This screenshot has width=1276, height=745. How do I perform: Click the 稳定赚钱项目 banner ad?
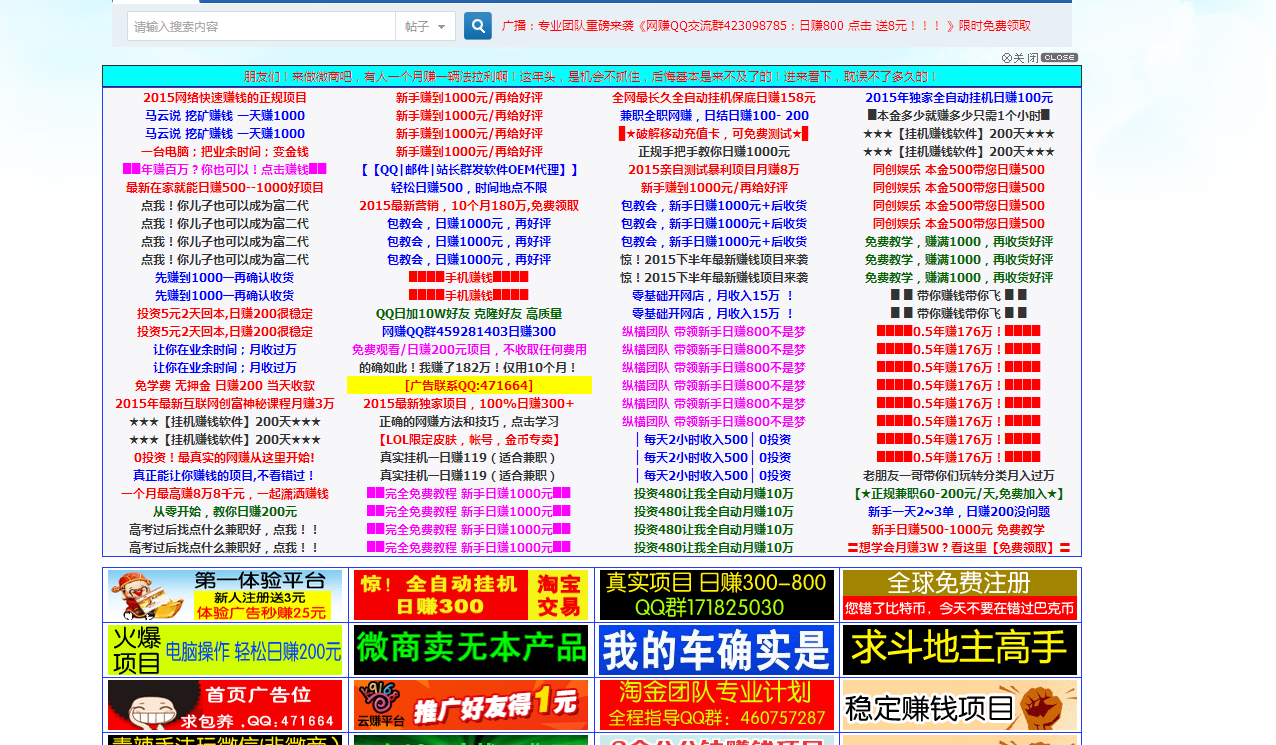pos(960,705)
